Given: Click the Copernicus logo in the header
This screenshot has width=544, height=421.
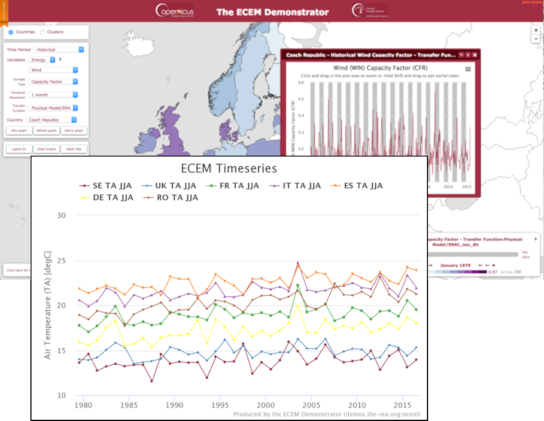Looking at the screenshot, I should [x=175, y=11].
